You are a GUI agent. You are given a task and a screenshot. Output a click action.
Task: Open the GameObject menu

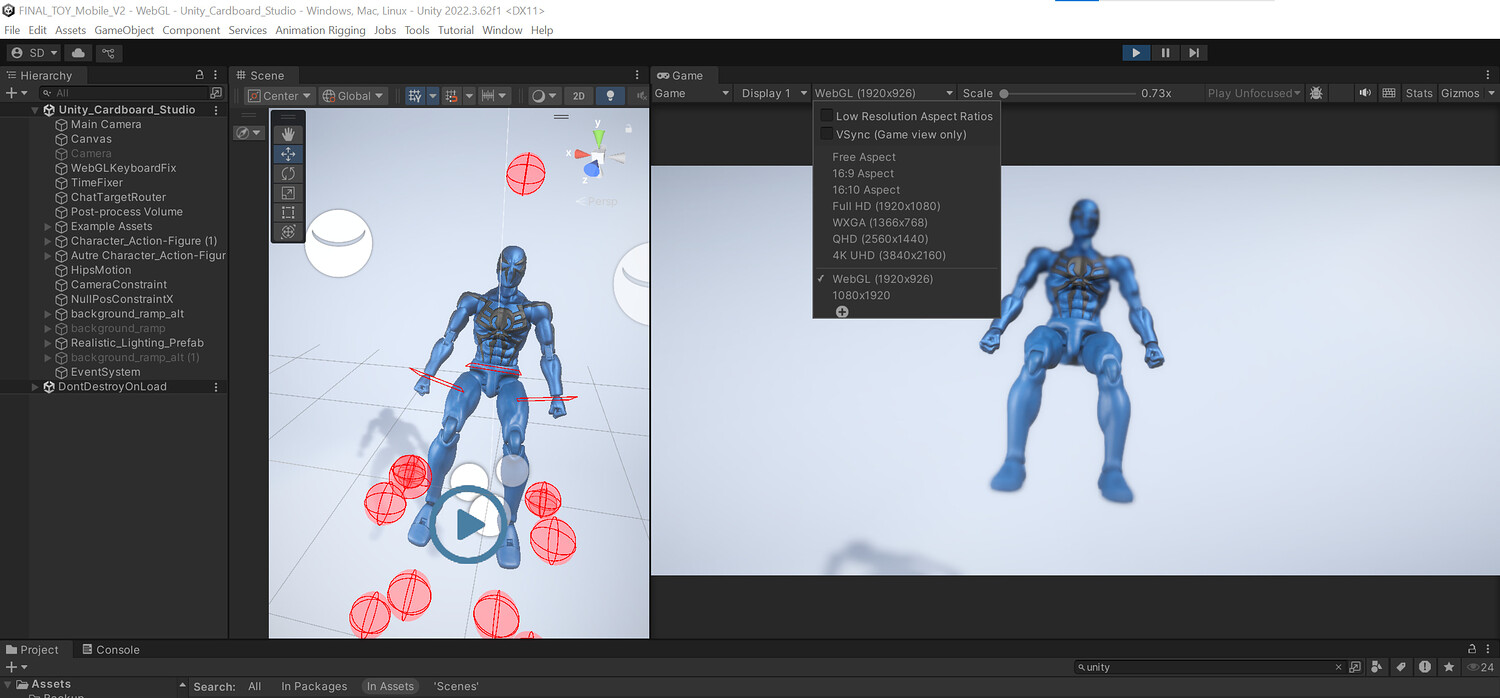(x=124, y=30)
